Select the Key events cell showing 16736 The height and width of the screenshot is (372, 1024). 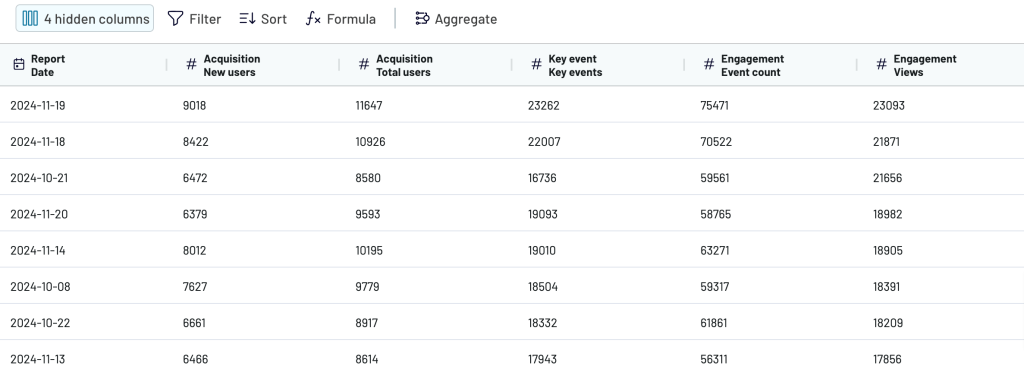[542, 178]
